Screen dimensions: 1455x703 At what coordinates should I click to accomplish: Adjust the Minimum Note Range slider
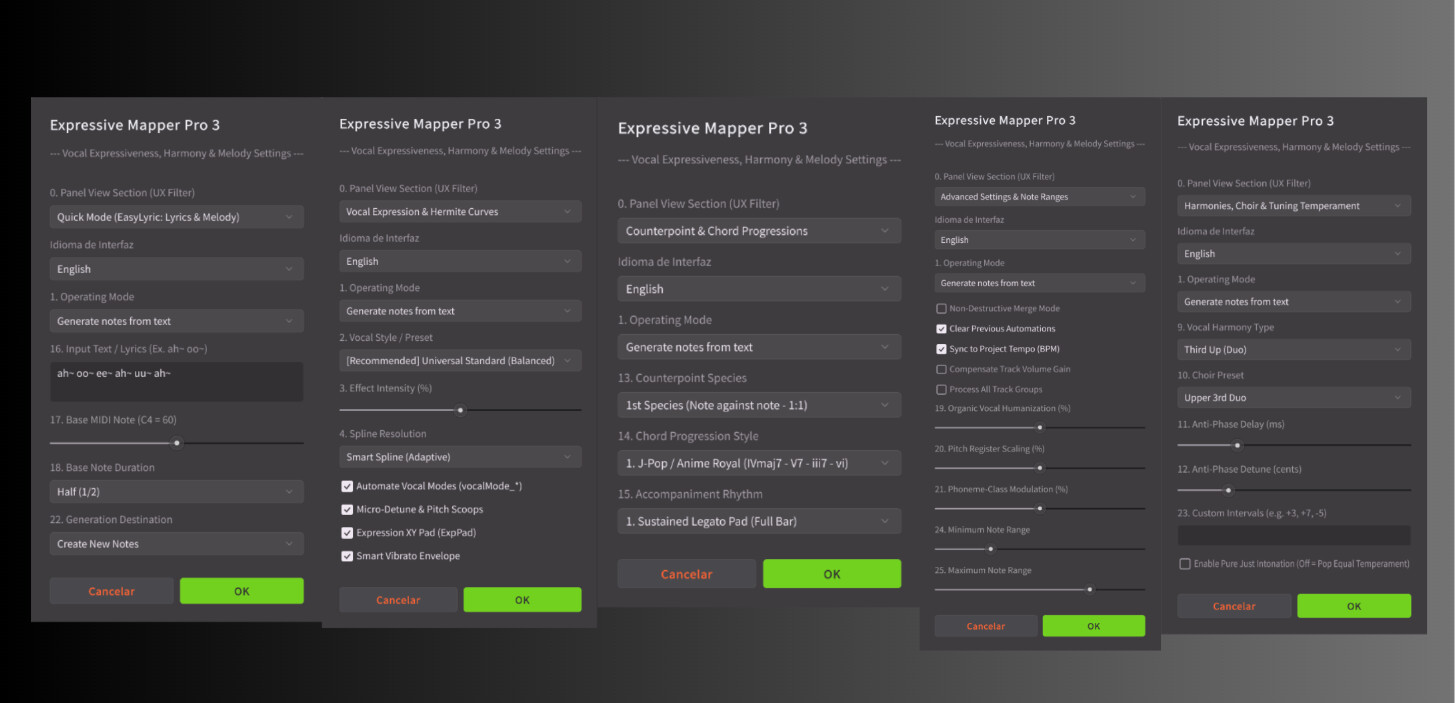1040,548
